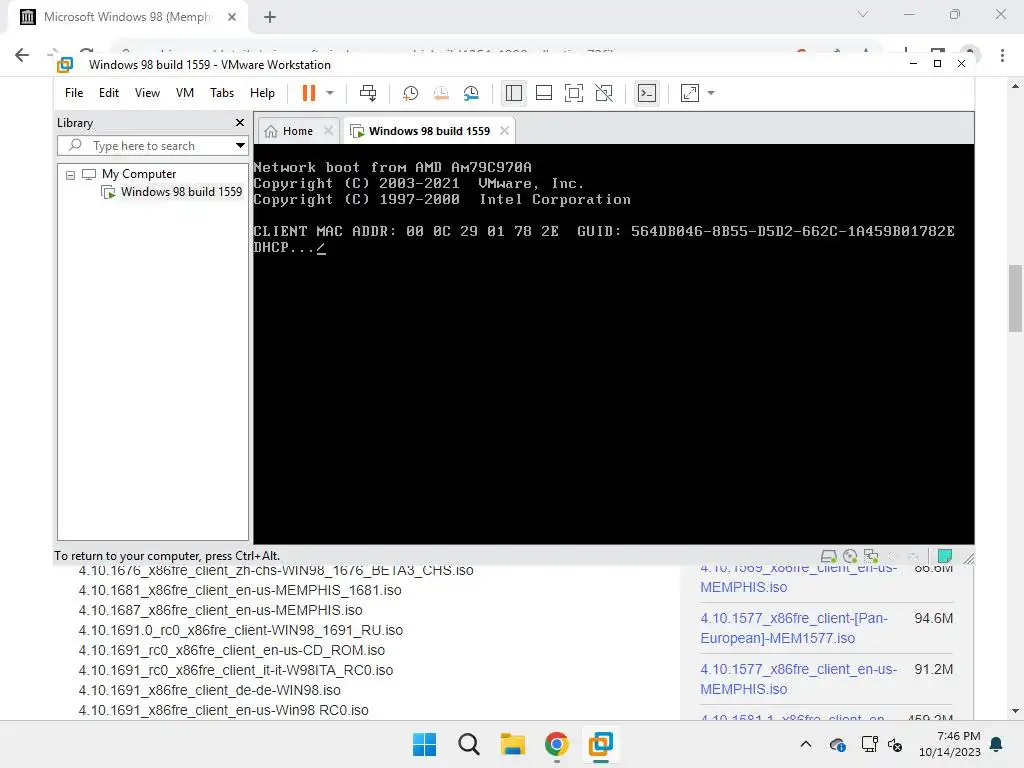Click the 94.6M file size value
Screen dimensions: 1024x768
(933, 618)
